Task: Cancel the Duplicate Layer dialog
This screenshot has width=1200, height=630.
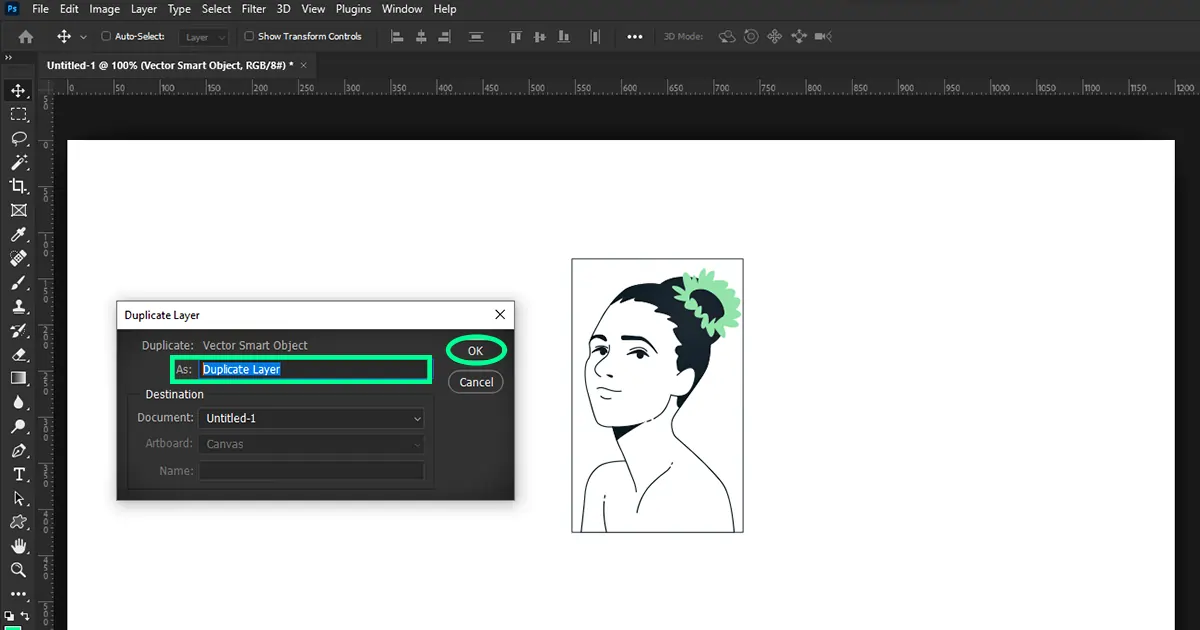Action: (x=475, y=382)
